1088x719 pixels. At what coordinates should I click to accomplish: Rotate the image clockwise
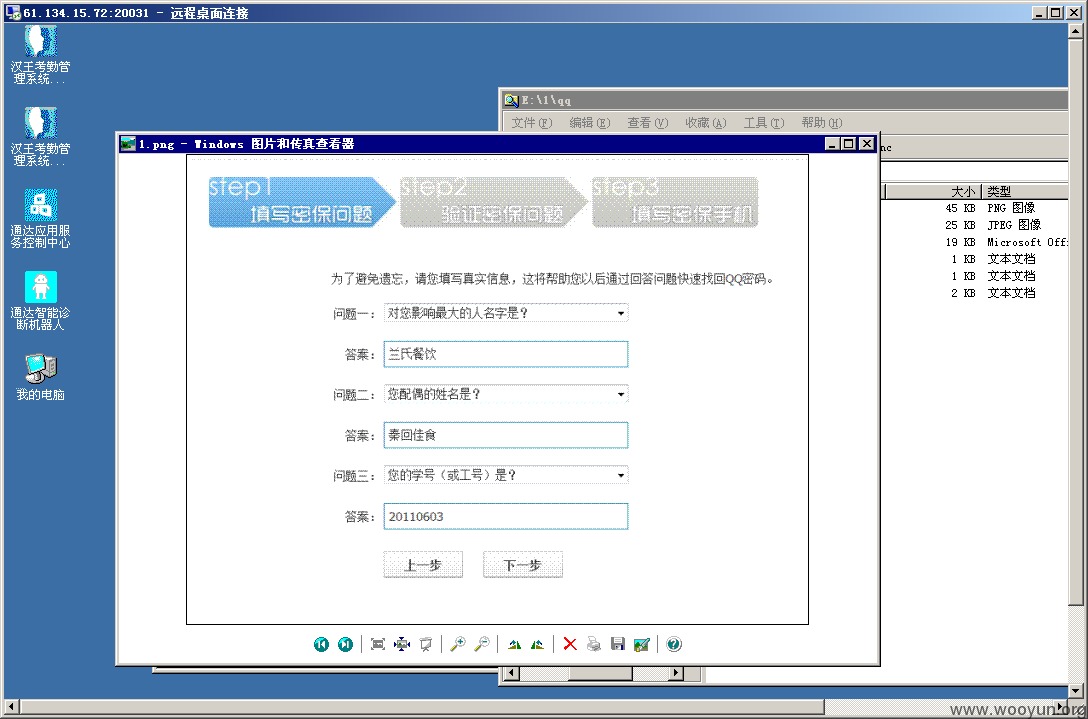(514, 645)
